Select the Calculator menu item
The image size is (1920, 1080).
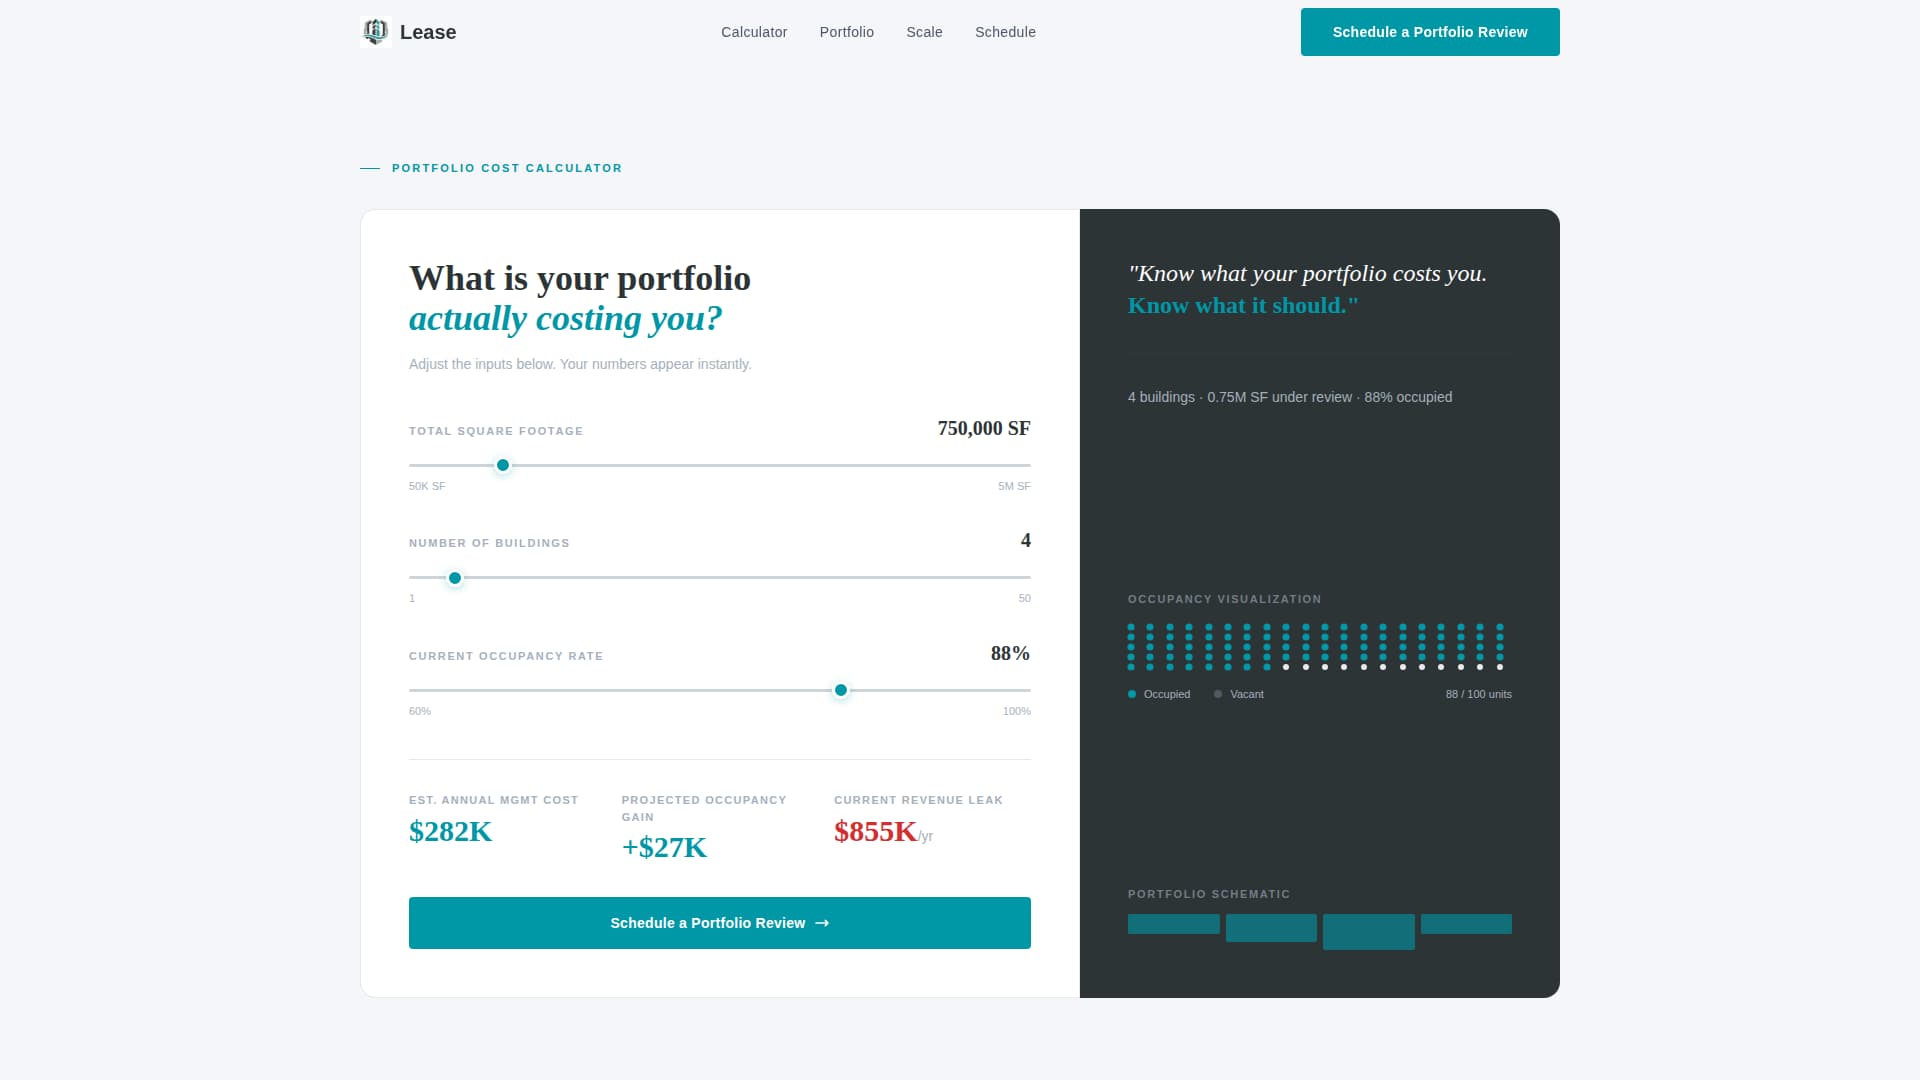(753, 32)
